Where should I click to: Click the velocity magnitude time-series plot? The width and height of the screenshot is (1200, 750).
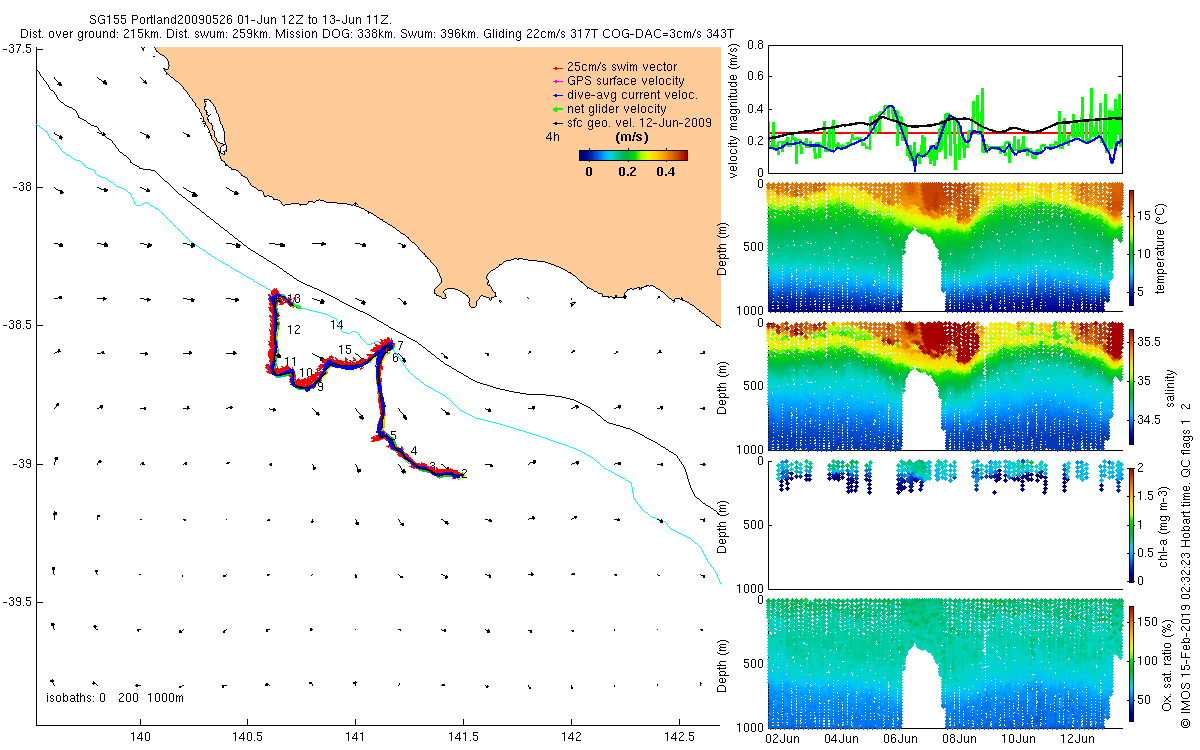pyautogui.click(x=943, y=108)
